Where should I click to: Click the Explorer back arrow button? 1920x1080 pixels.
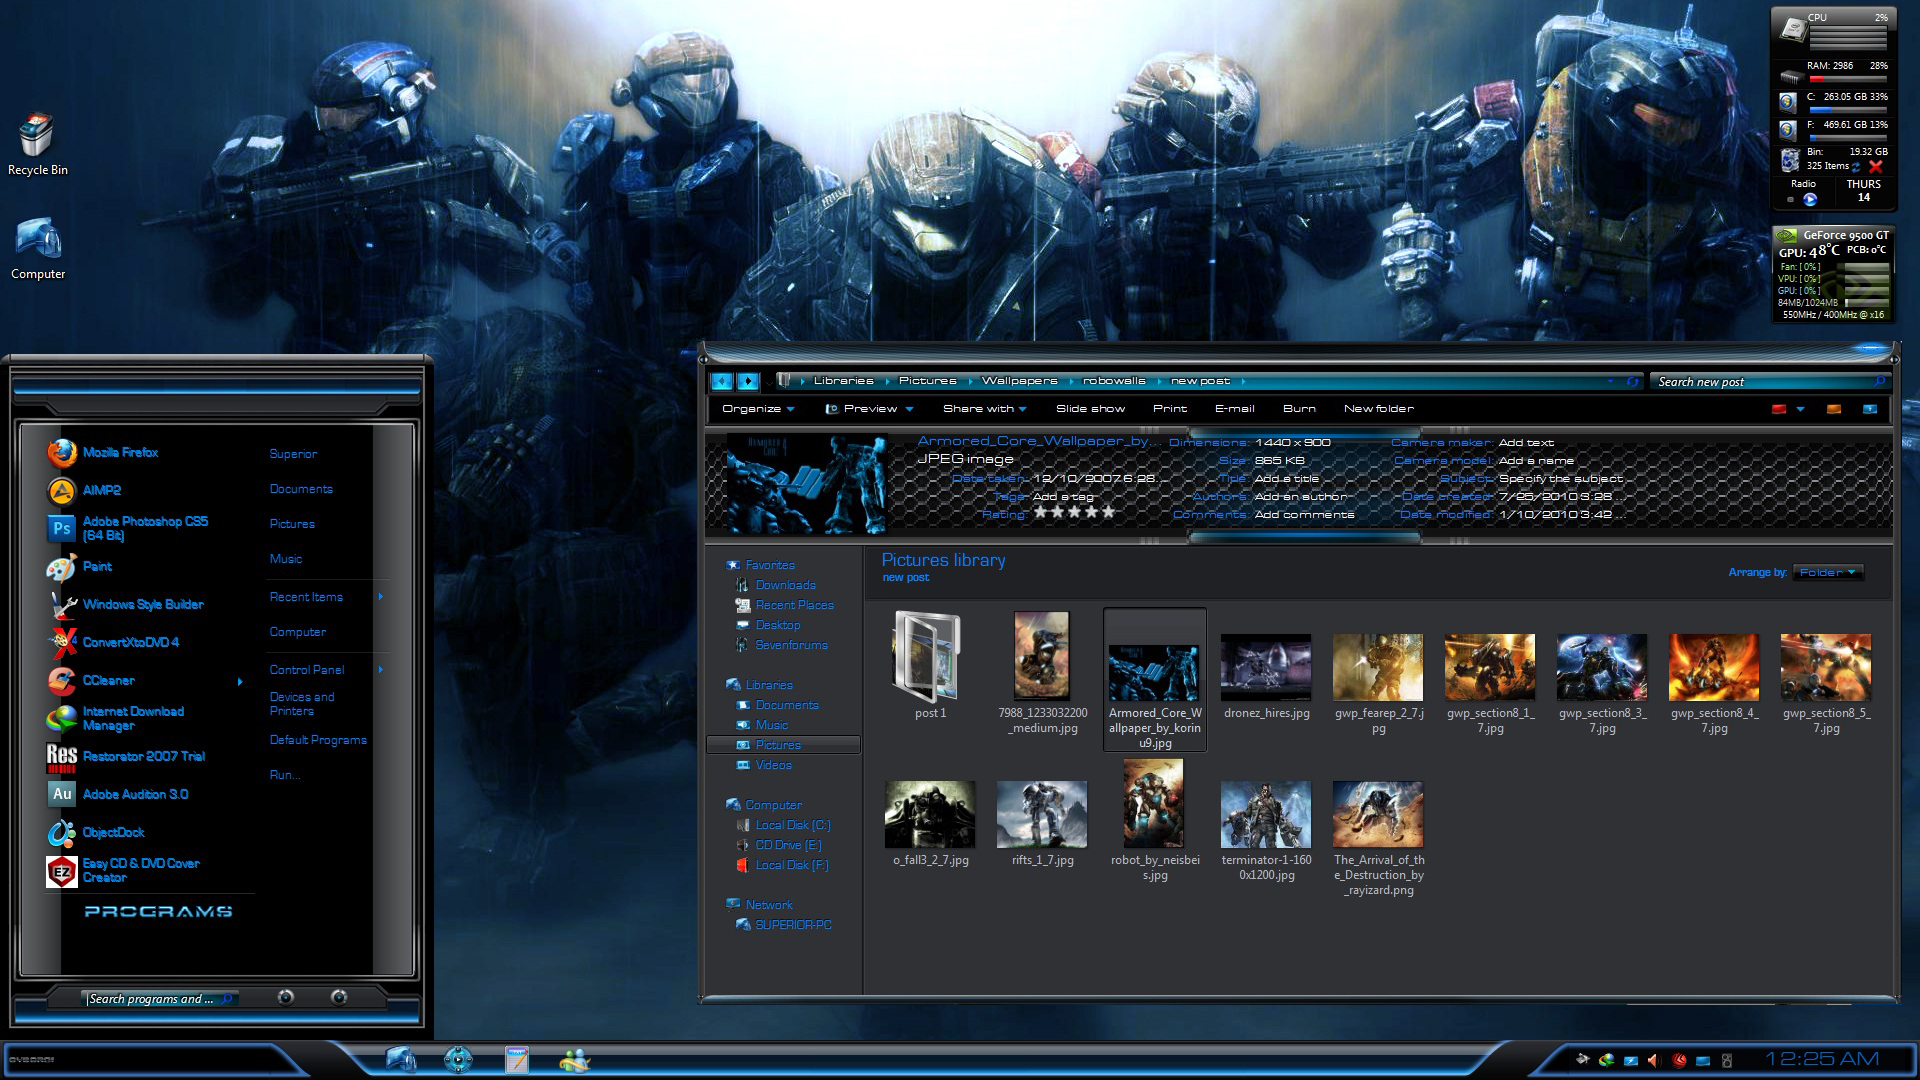tap(722, 381)
